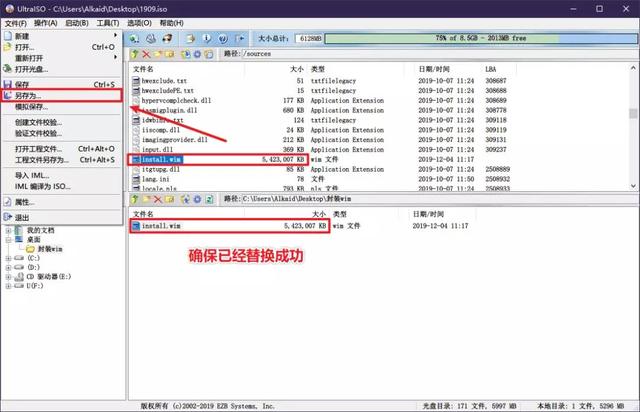640x412 pixels.
Task: Click rename icon in ISO pane toolbar
Action: (x=169, y=54)
